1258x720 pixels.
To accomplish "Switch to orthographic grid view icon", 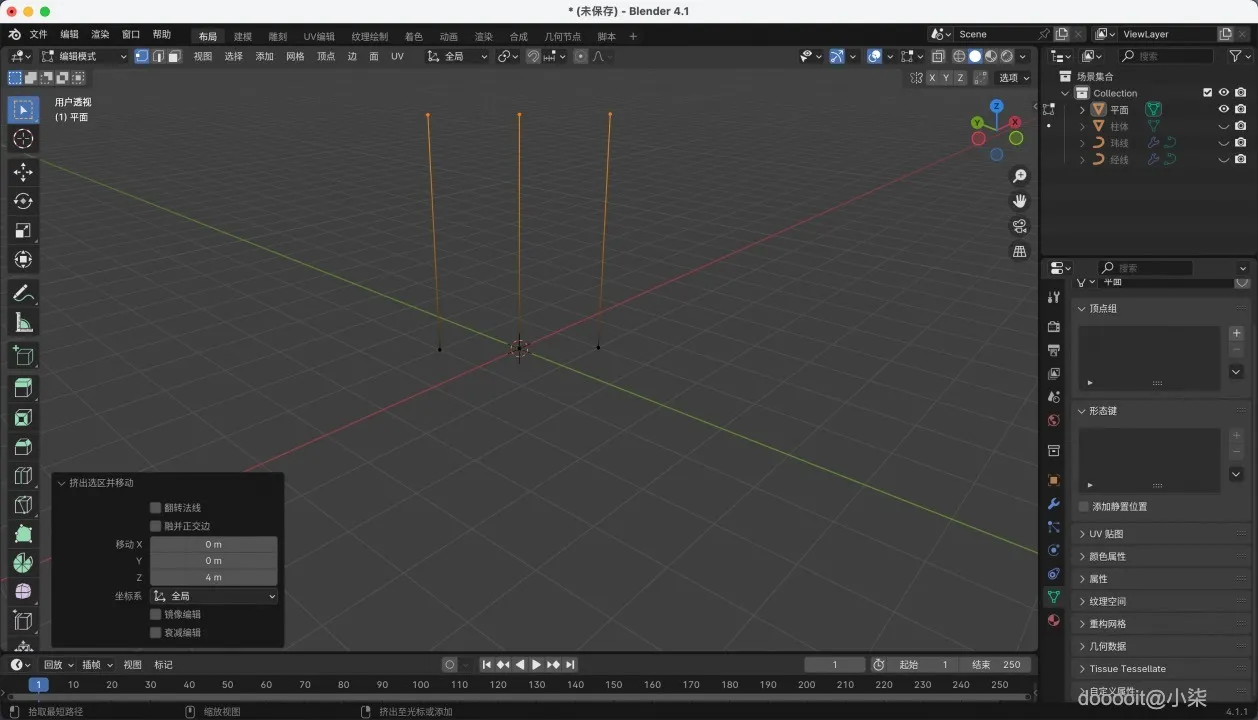I will coord(1019,251).
